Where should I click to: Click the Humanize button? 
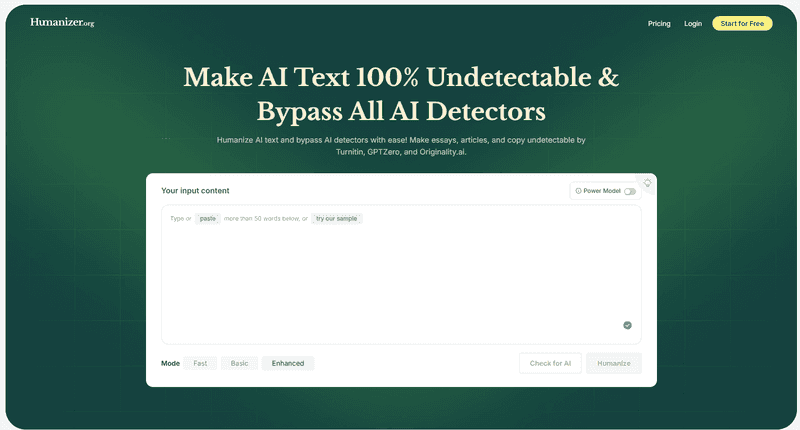(614, 363)
